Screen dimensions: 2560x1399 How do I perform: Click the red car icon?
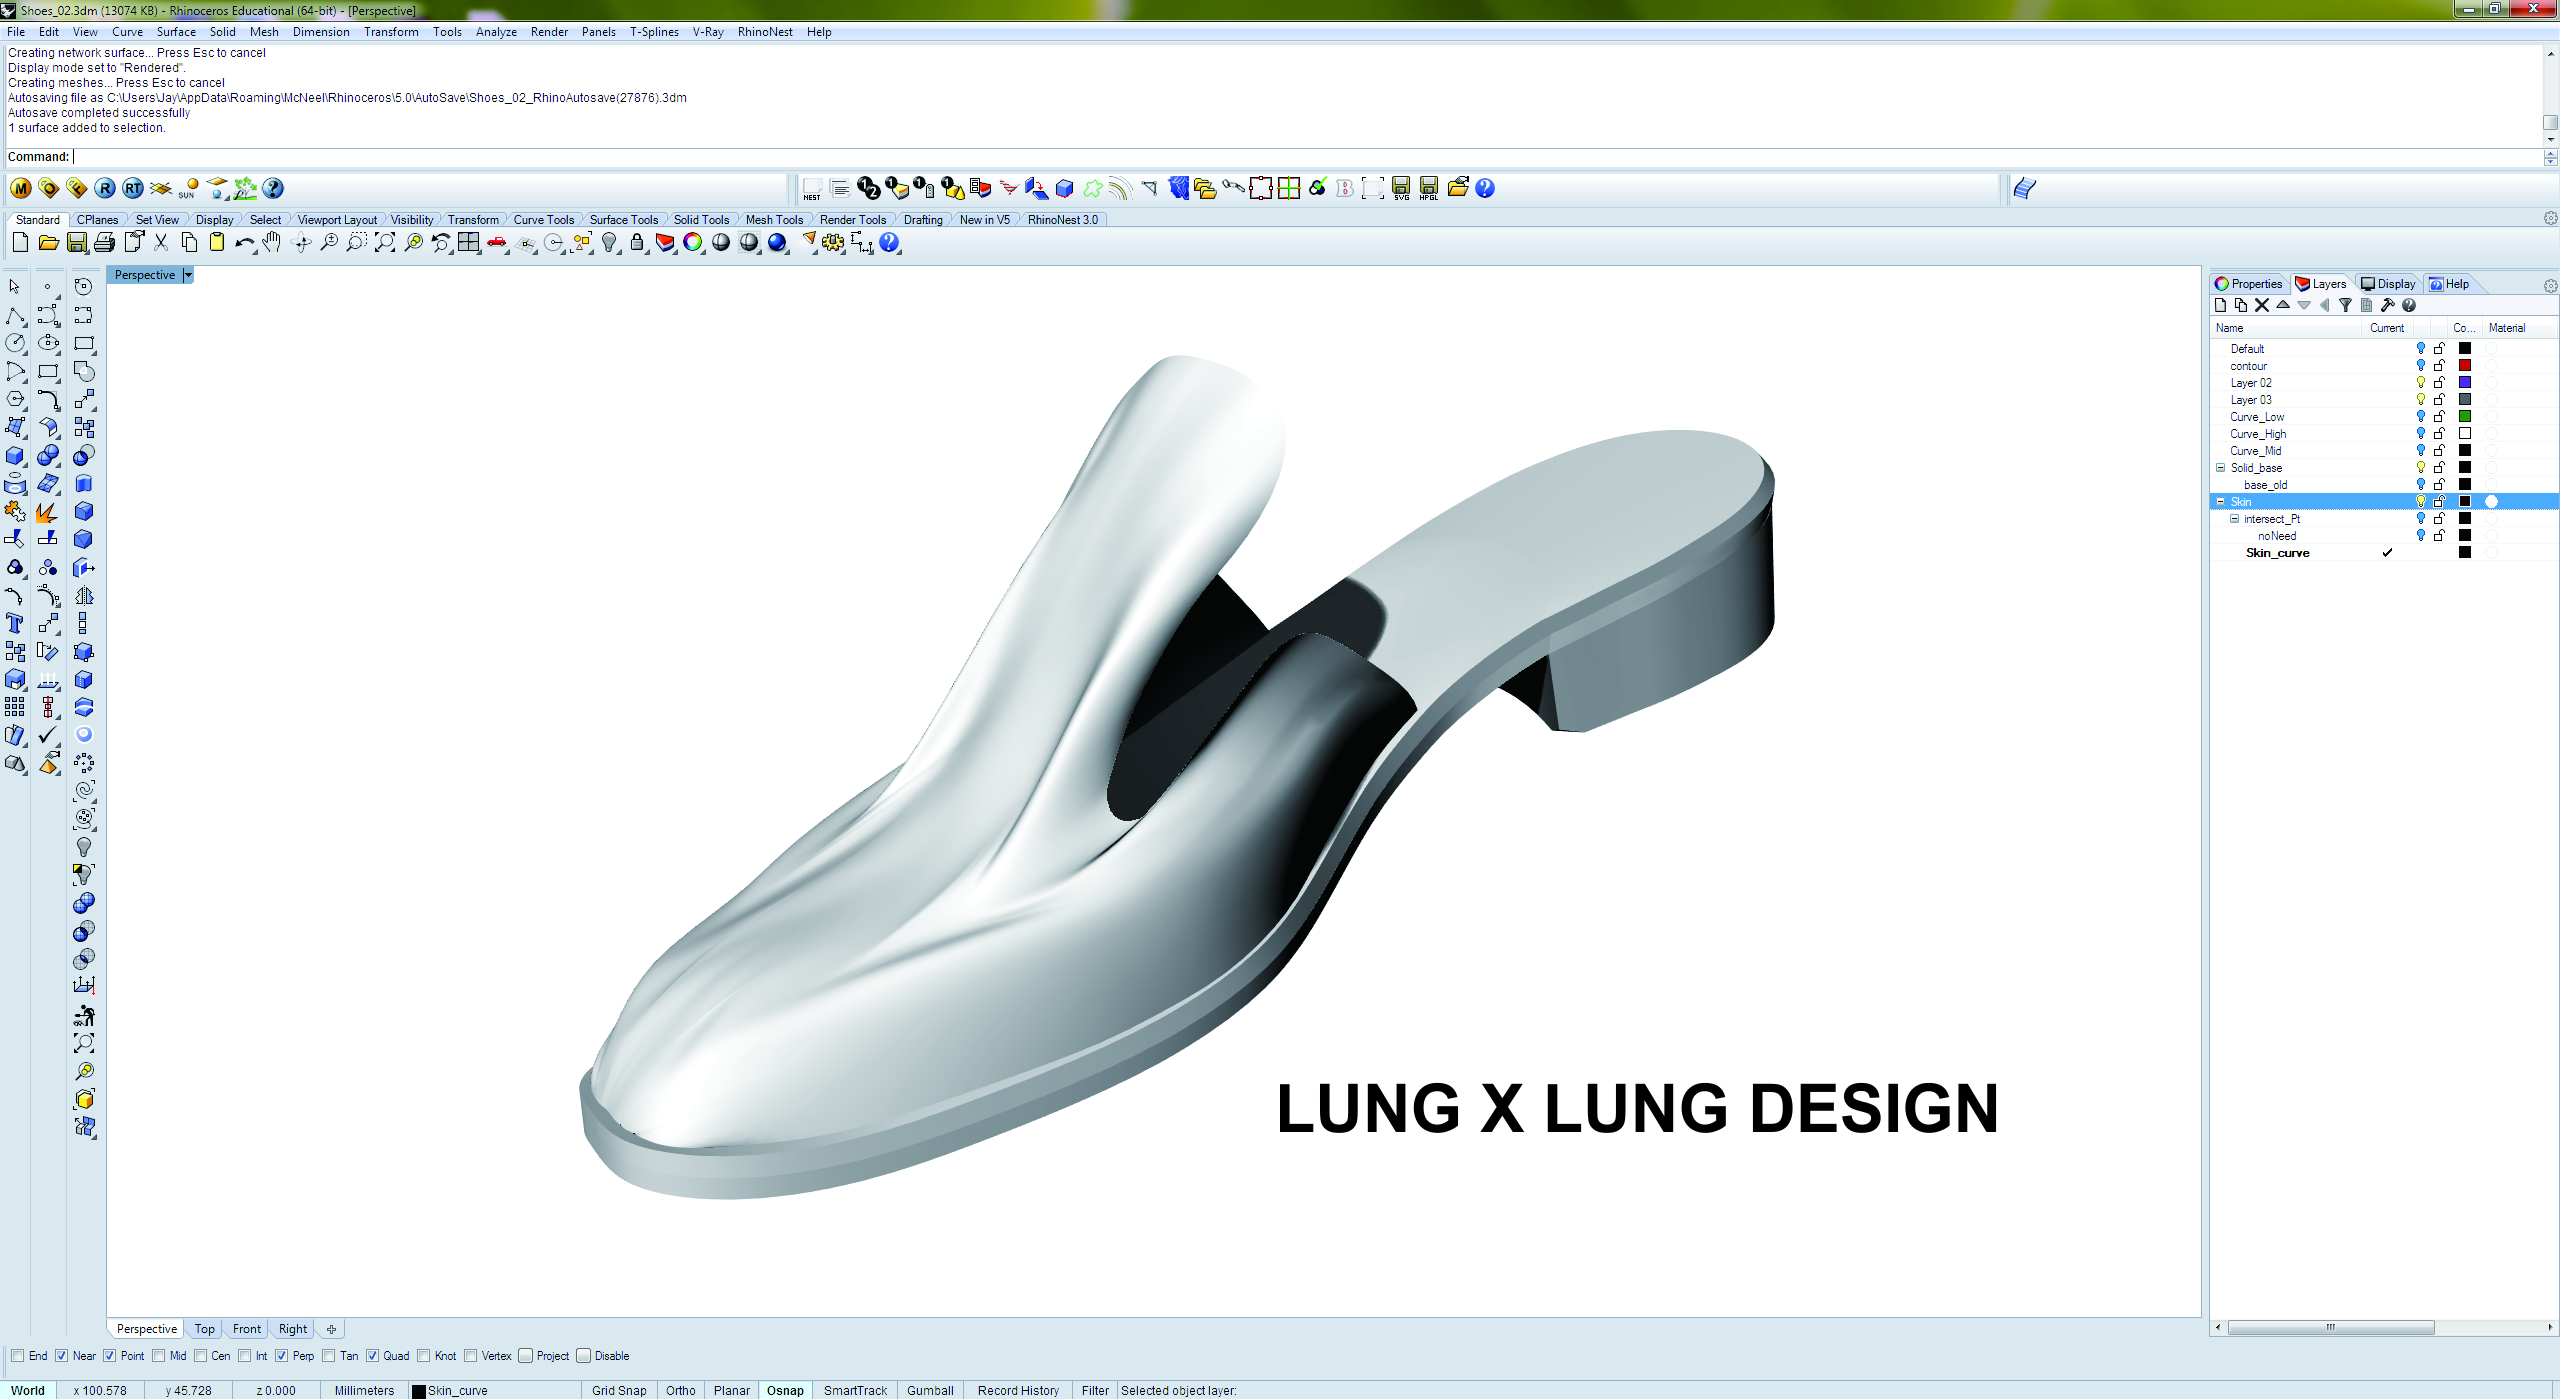[497, 242]
